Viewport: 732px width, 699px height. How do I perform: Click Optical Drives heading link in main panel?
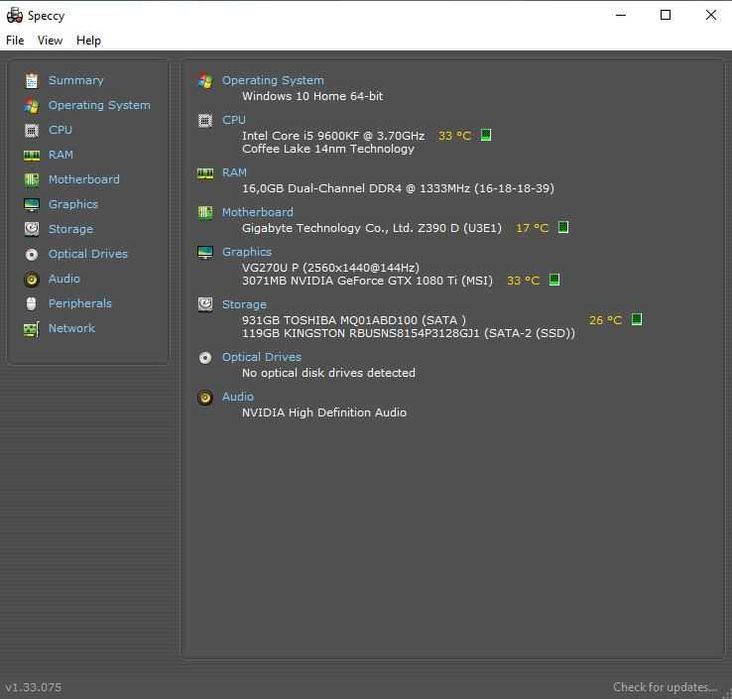click(x=262, y=357)
